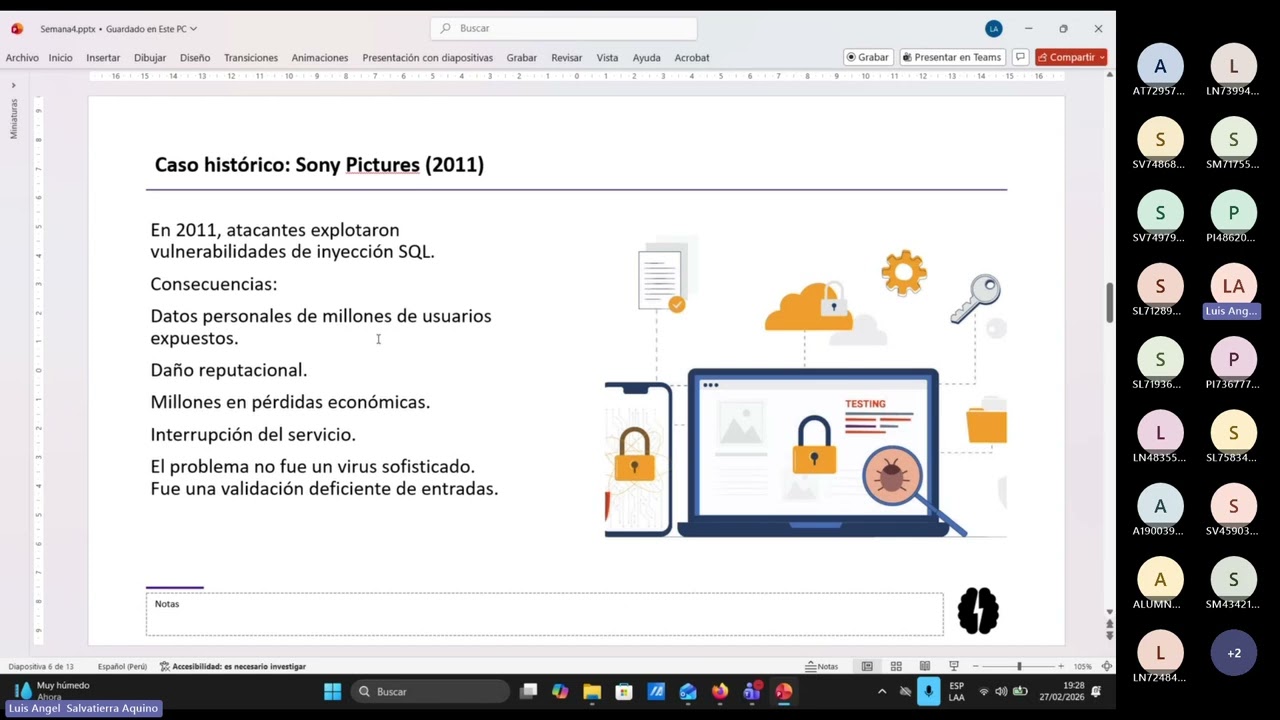1280x720 pixels.
Task: Show hidden system tray icons chevron
Action: click(x=882, y=691)
